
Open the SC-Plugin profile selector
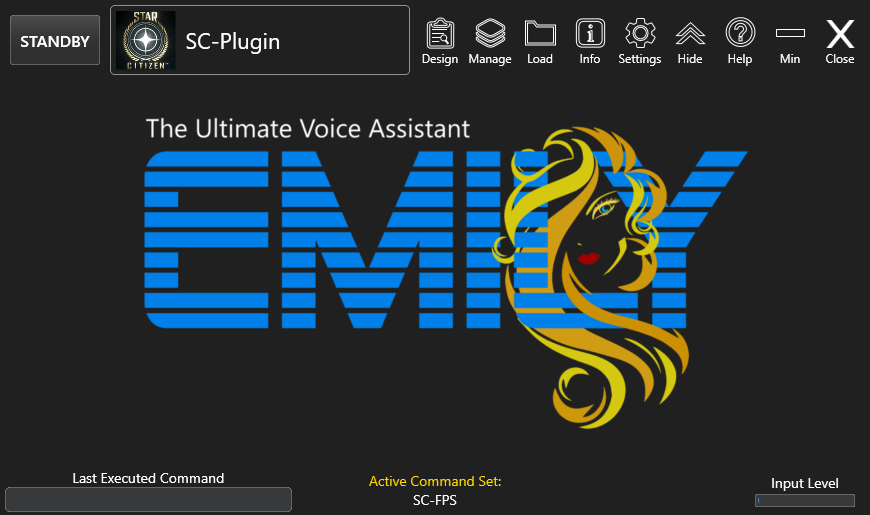260,40
